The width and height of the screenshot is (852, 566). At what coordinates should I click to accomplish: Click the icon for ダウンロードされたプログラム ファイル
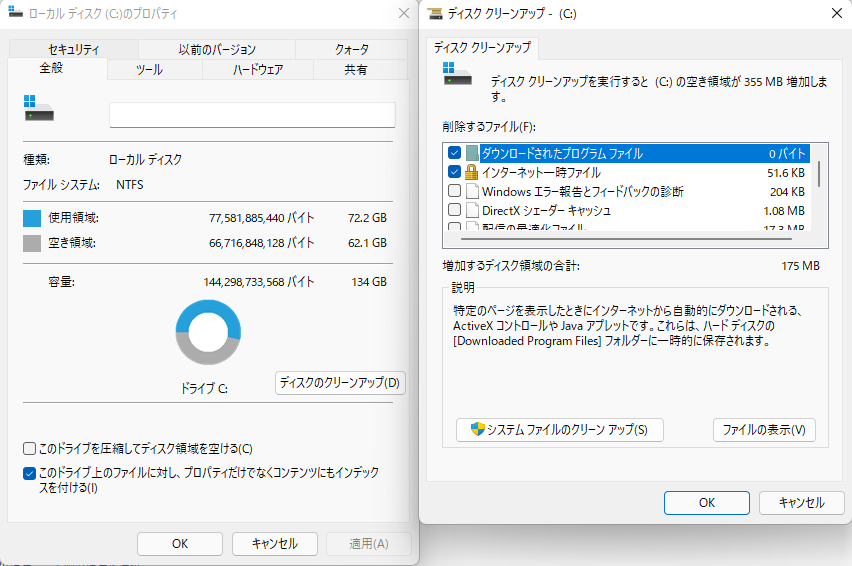[x=472, y=154]
